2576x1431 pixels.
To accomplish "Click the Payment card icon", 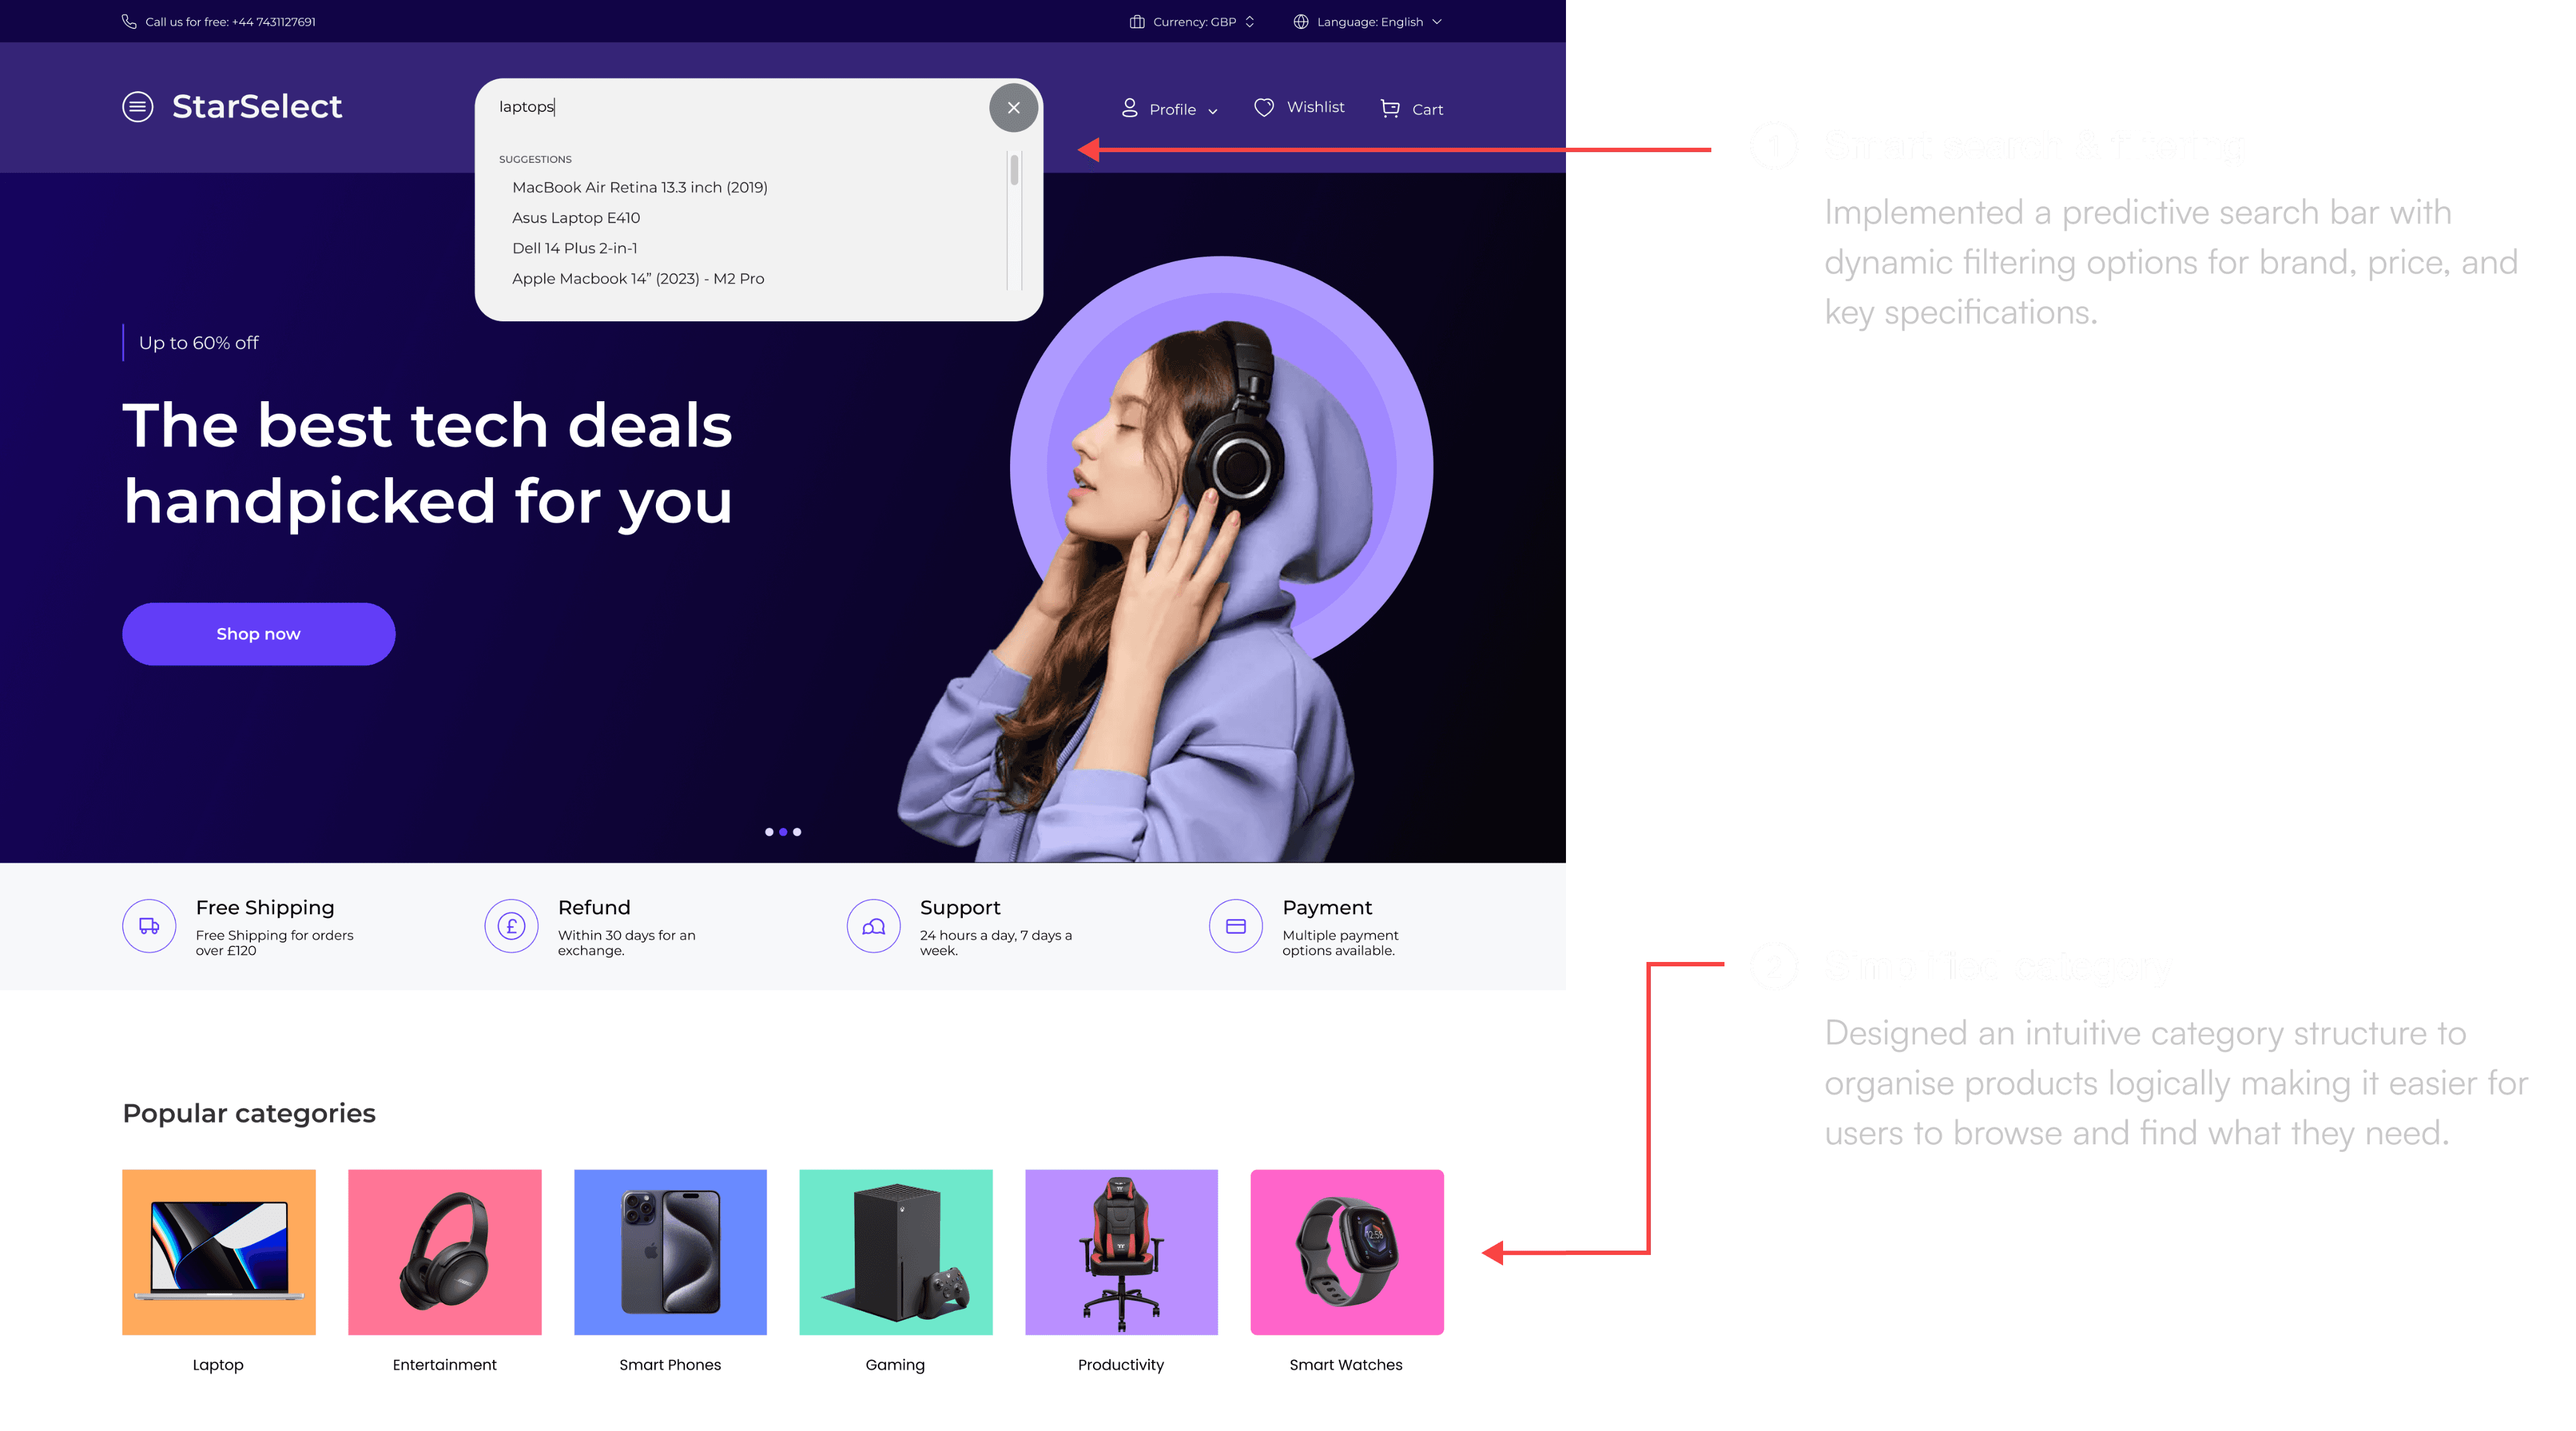I will point(1235,926).
